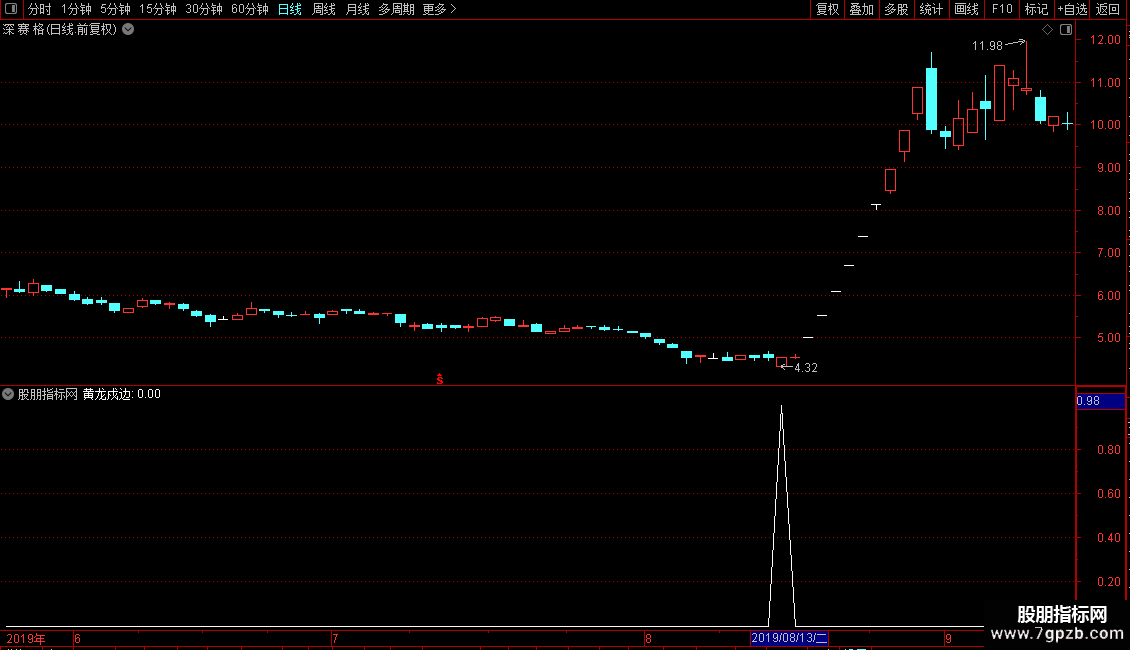The height and width of the screenshot is (650, 1130).
Task: Switch to 日线 daily chart
Action: 290,9
